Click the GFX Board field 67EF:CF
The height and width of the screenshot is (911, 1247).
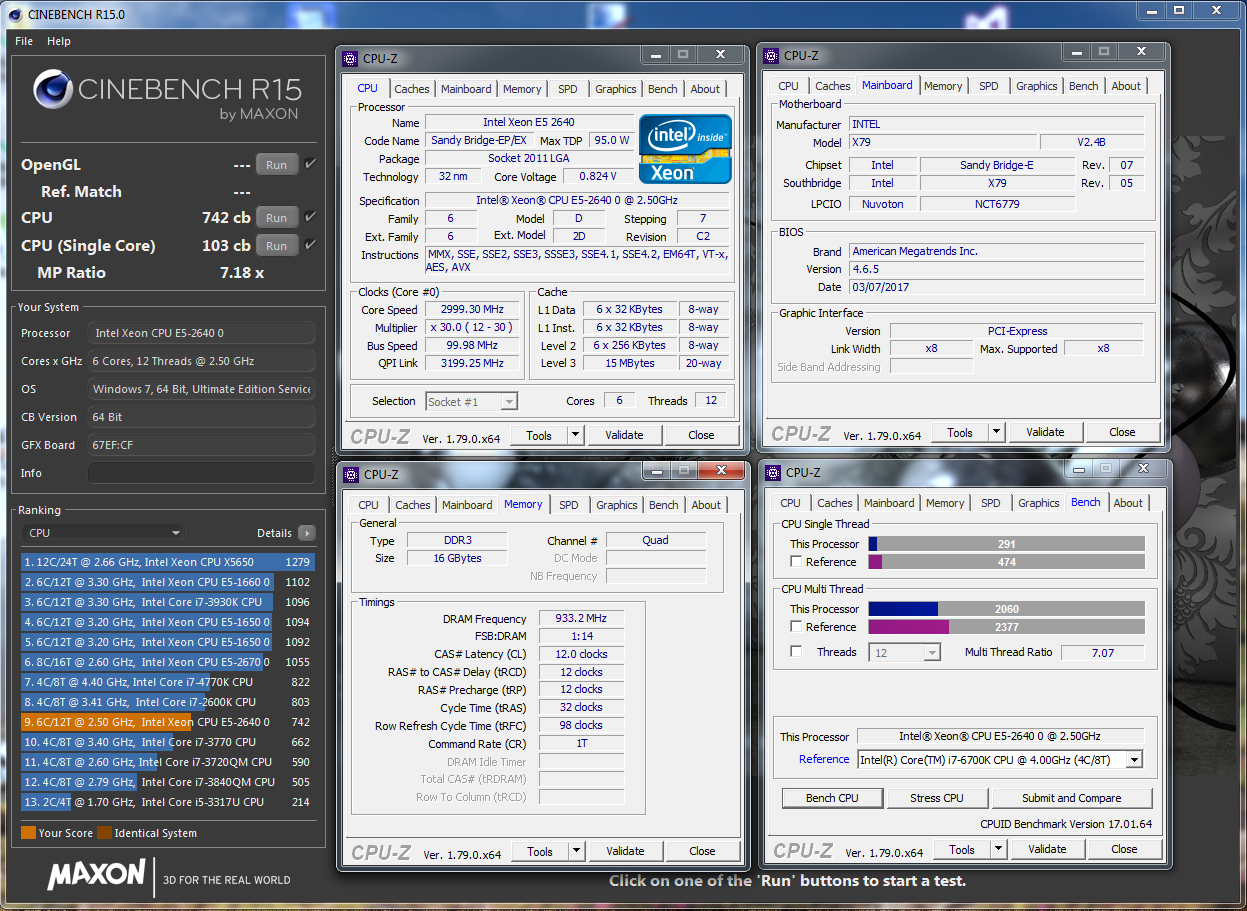[x=201, y=445]
